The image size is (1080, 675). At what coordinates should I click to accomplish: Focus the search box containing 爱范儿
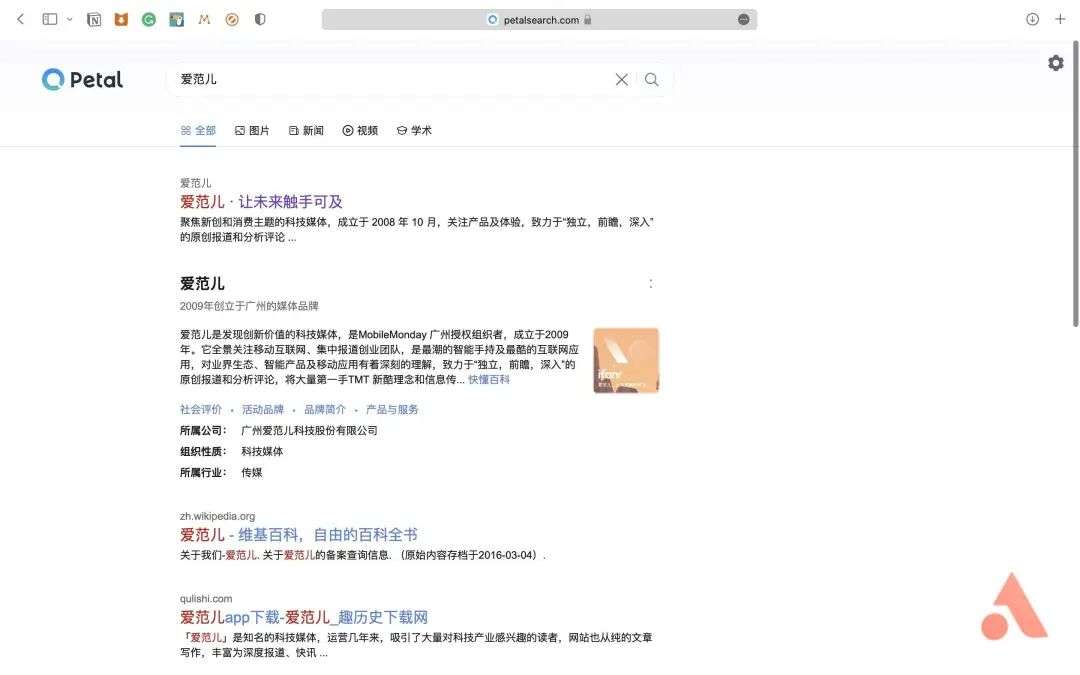[x=393, y=79]
